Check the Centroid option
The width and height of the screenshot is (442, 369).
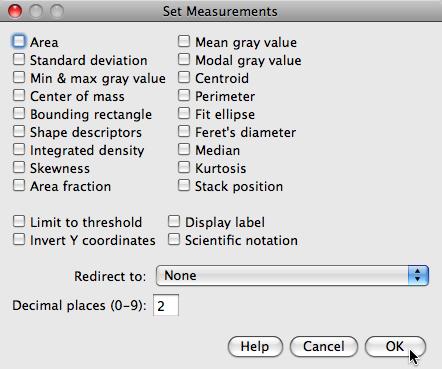click(x=184, y=77)
